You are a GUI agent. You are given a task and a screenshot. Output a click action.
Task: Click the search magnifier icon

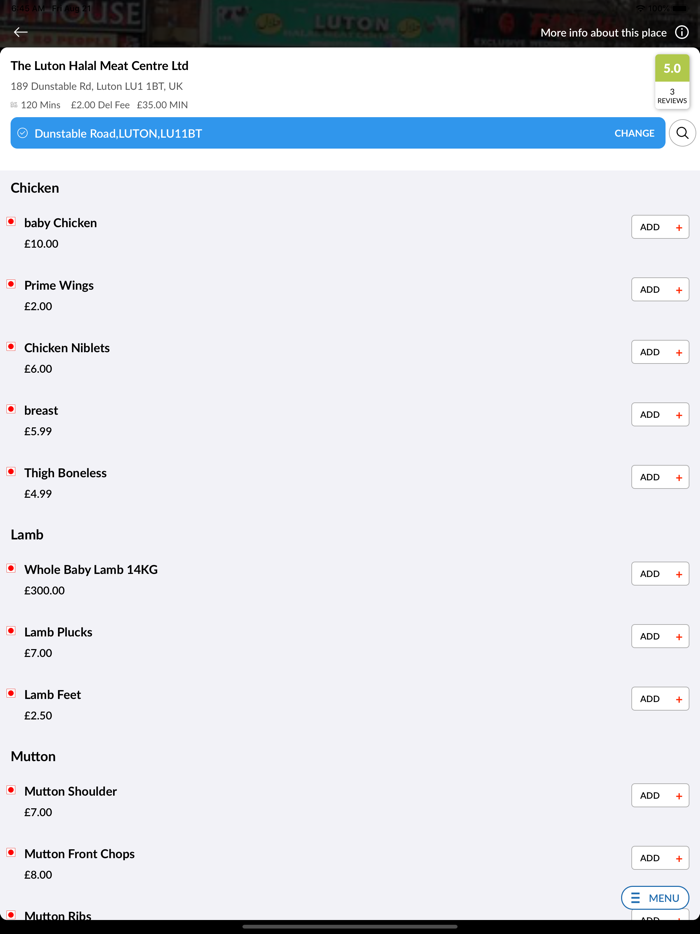pos(682,133)
